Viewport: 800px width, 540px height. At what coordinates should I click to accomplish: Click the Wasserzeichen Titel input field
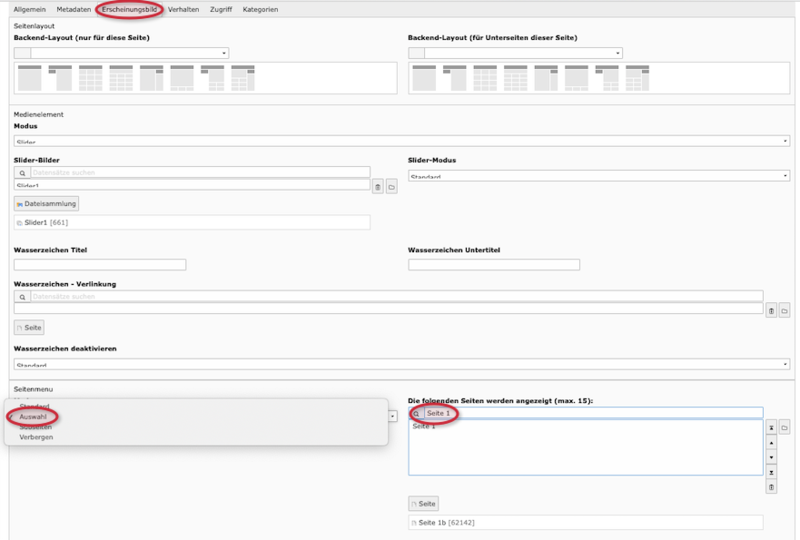[x=100, y=264]
